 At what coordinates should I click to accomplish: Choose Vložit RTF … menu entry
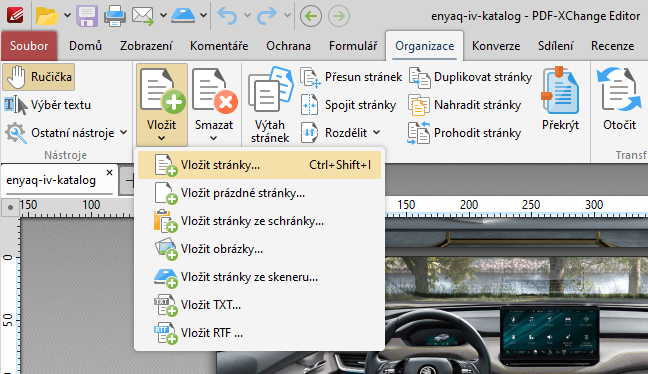(x=260, y=333)
